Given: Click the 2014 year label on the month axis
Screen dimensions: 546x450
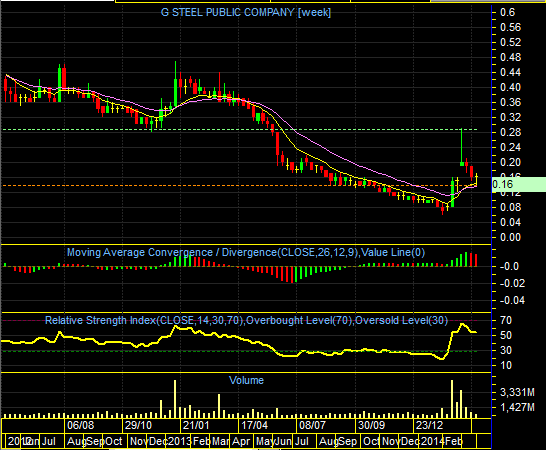Looking at the screenshot, I should point(432,441).
